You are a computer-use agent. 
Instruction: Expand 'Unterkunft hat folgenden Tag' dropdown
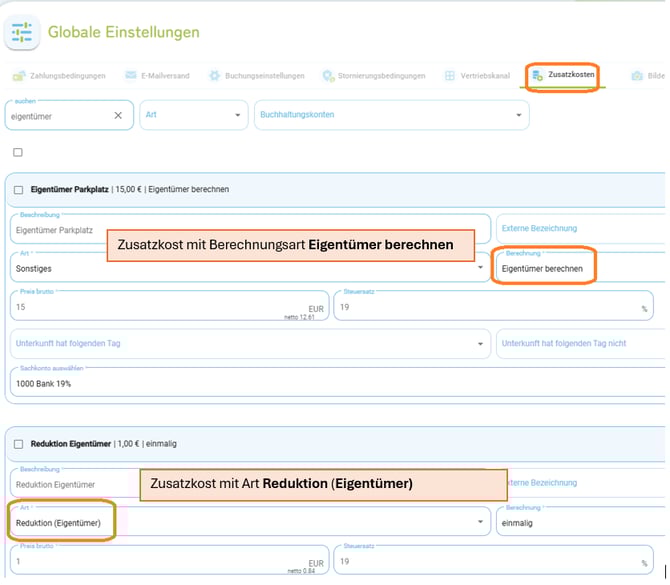pos(248,344)
